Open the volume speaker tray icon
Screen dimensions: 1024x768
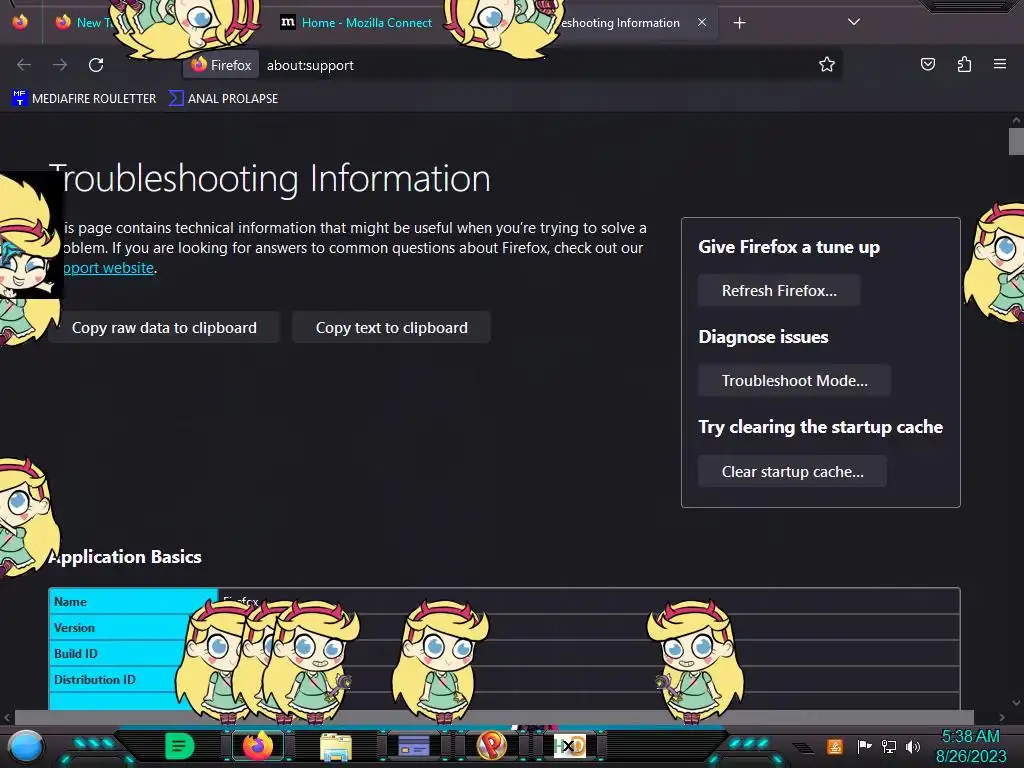pos(913,746)
